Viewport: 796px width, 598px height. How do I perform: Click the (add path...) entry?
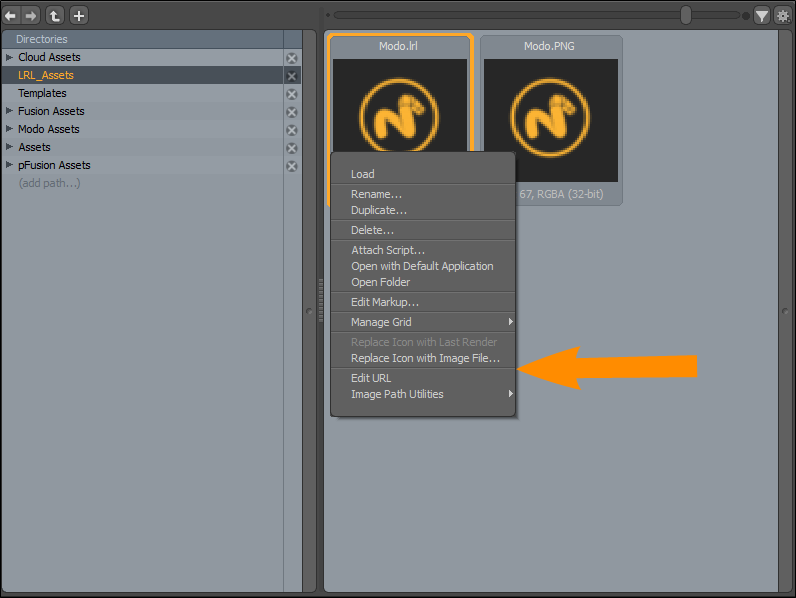coord(49,183)
